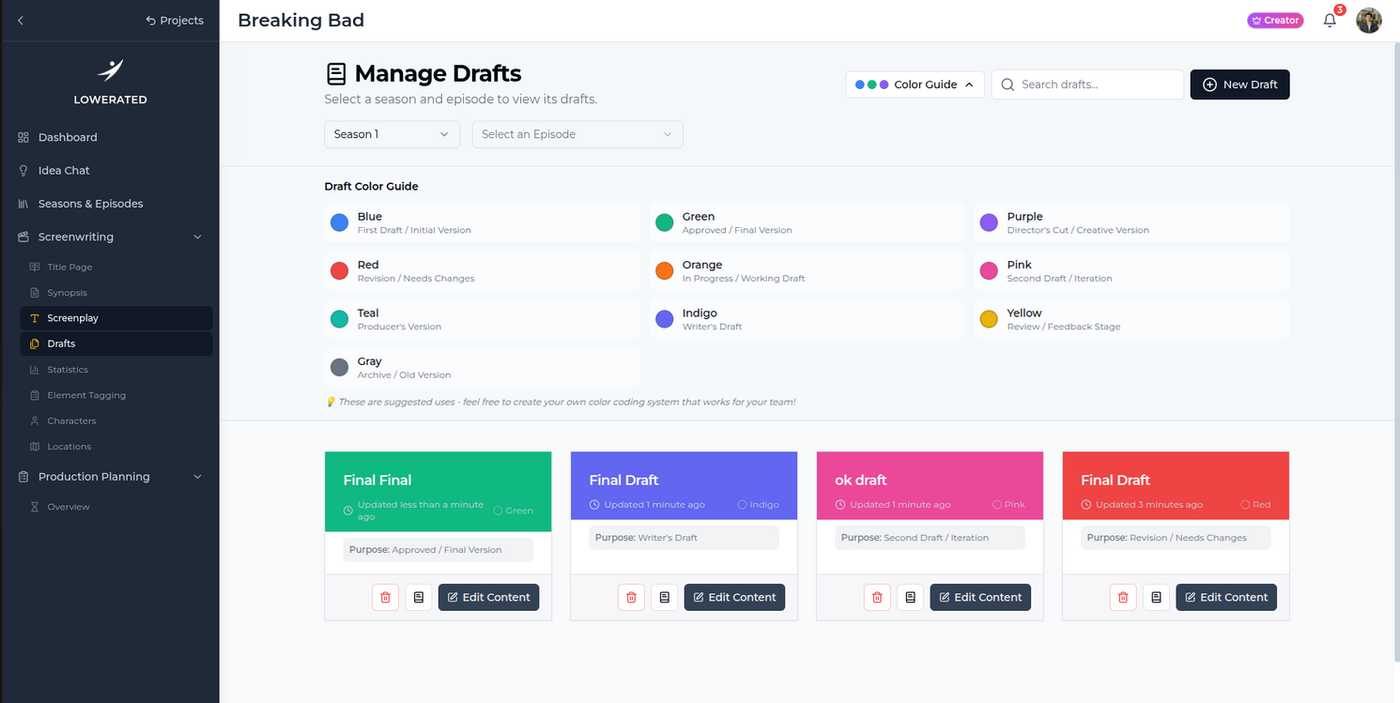Select the Pink radio on ok draft card
The height and width of the screenshot is (703, 1400).
[x=997, y=505]
